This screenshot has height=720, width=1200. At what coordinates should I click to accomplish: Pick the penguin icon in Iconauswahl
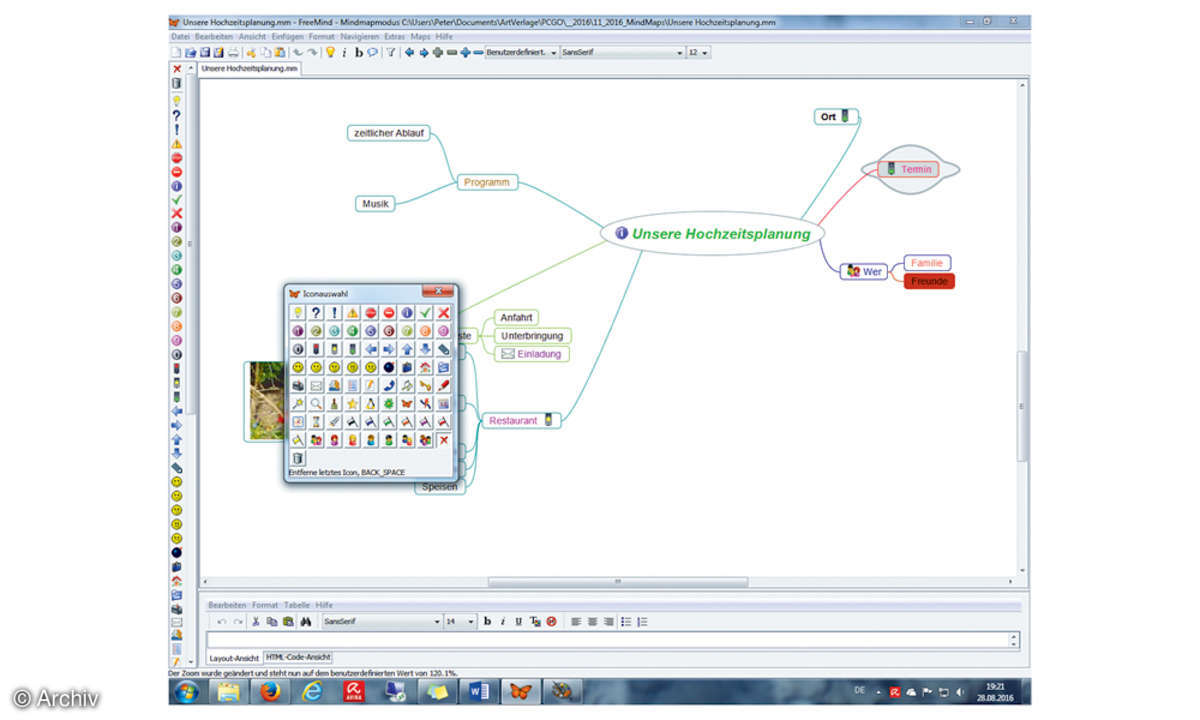pos(371,403)
